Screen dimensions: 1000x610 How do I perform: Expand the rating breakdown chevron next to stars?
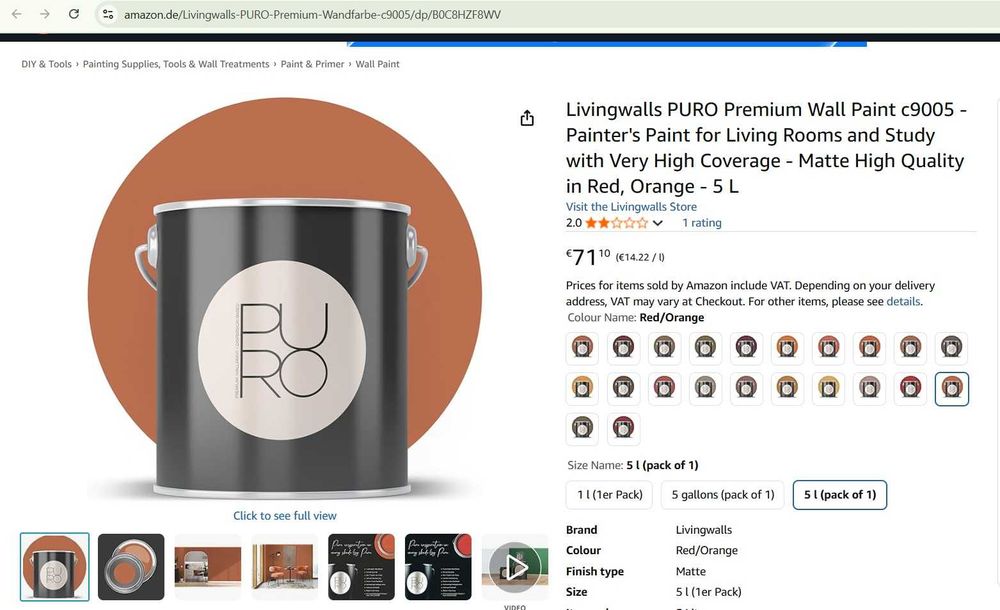(658, 223)
